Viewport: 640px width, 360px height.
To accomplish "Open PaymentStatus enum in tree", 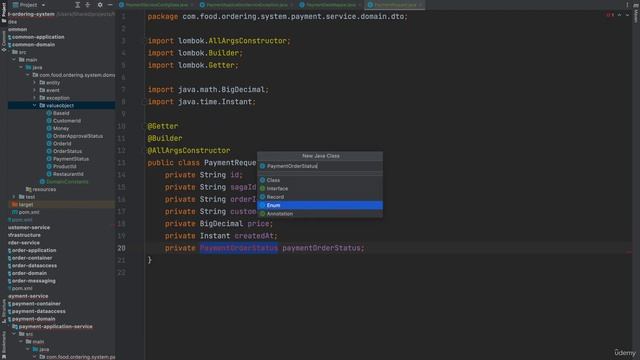I will pos(71,159).
